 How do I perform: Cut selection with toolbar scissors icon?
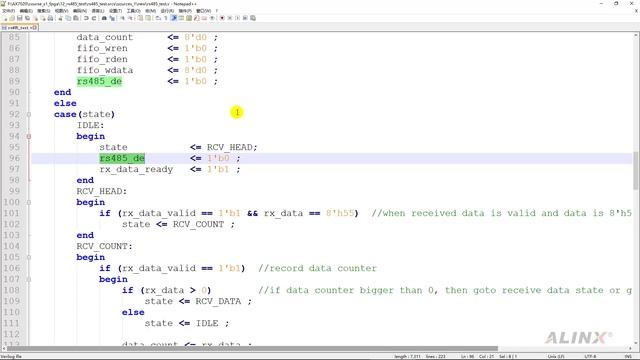tap(60, 18)
